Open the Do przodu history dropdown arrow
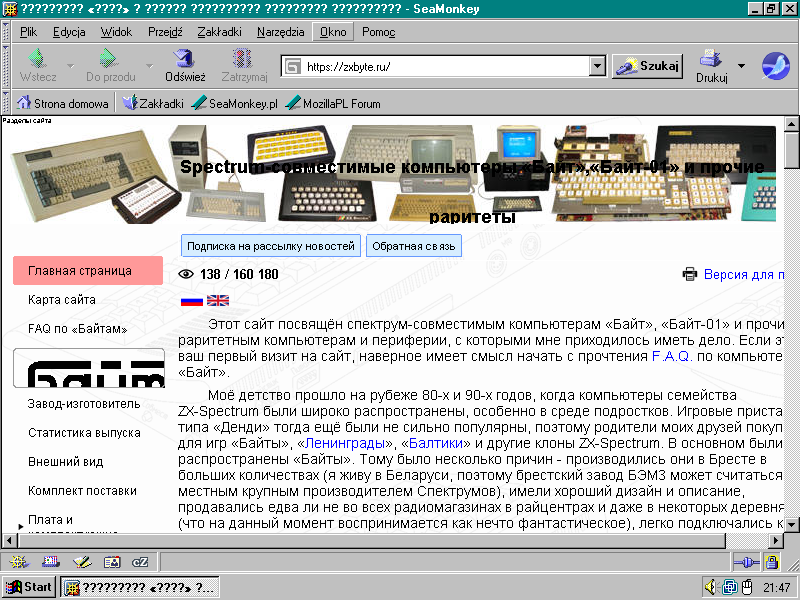800x600 pixels. 149,66
